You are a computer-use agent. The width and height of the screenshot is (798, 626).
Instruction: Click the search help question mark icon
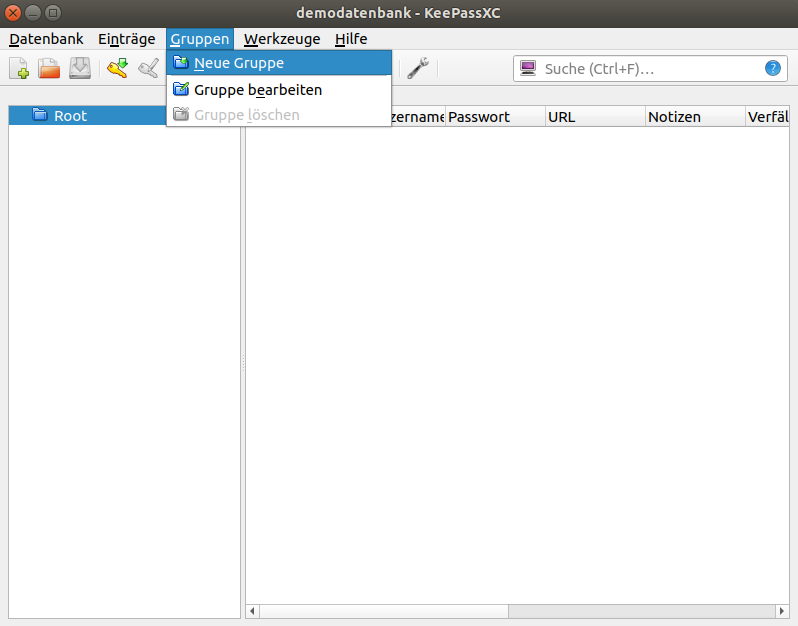pyautogui.click(x=772, y=69)
